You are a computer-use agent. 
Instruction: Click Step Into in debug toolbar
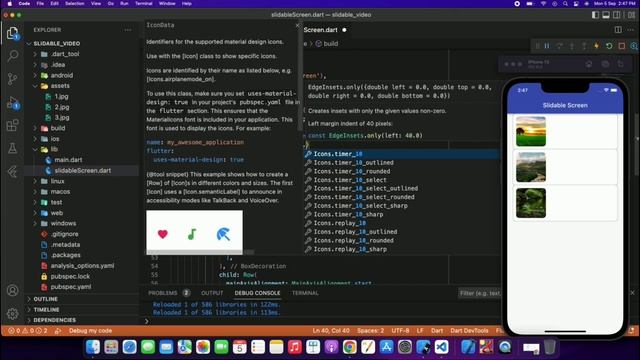(572, 46)
